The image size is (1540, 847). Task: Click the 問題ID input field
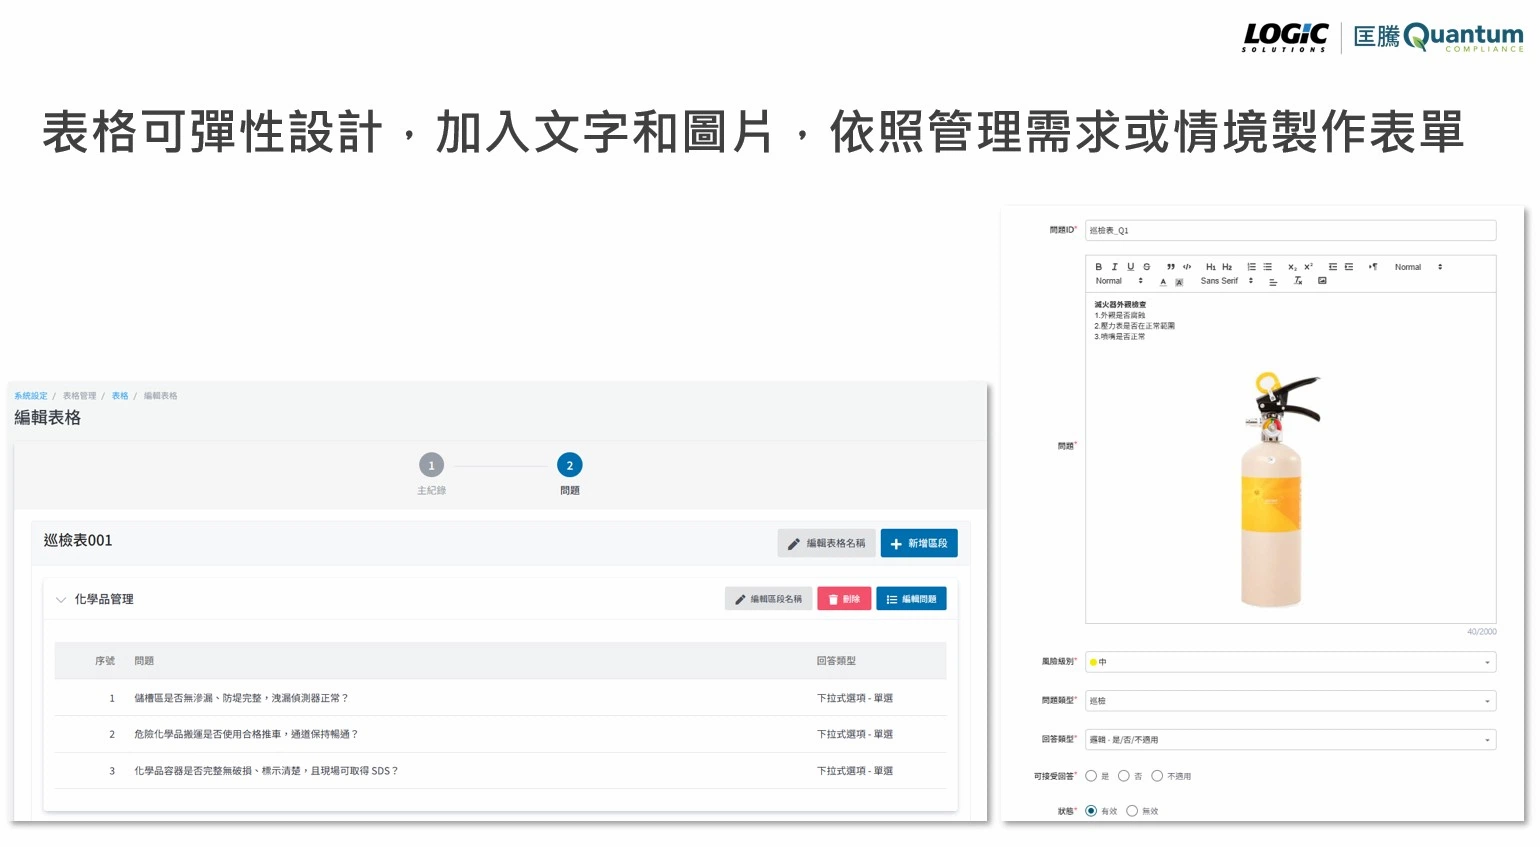coord(1290,231)
